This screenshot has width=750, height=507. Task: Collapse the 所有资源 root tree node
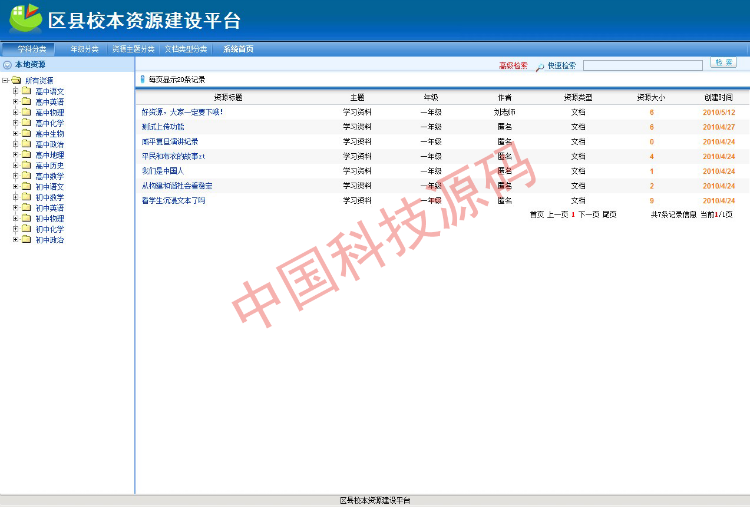click(x=5, y=80)
